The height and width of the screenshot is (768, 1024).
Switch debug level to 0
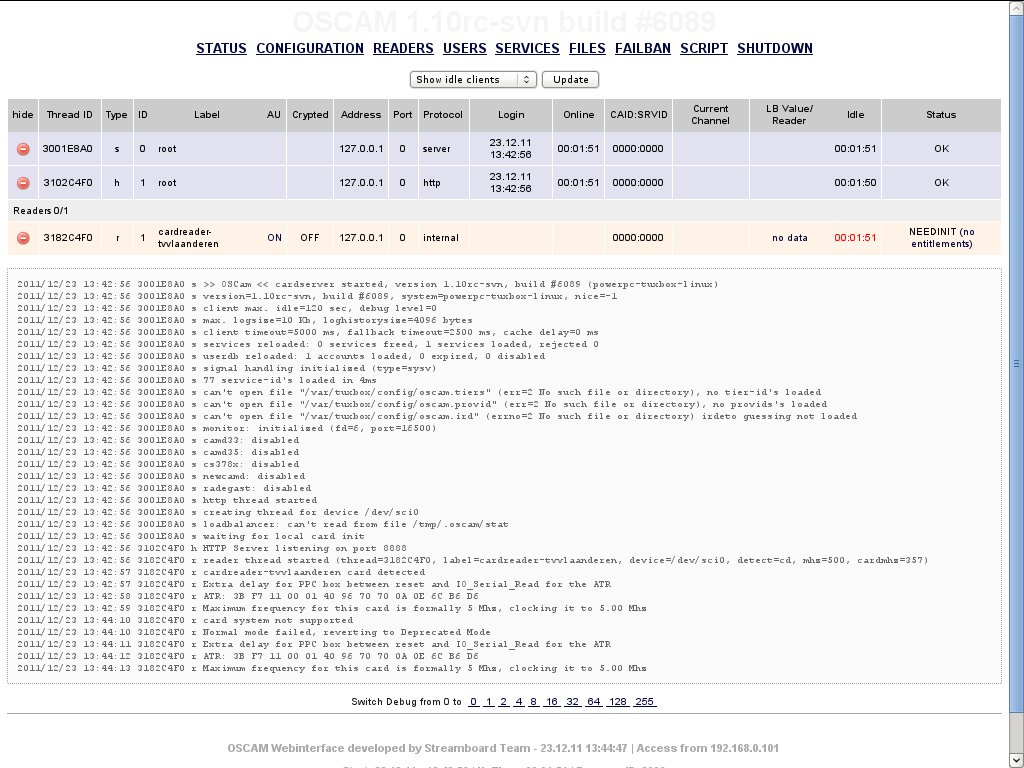pos(474,702)
